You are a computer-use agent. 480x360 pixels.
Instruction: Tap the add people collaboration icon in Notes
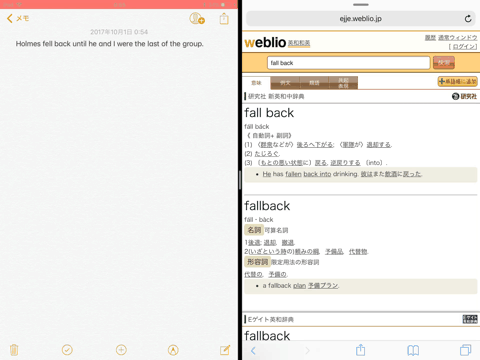197,18
